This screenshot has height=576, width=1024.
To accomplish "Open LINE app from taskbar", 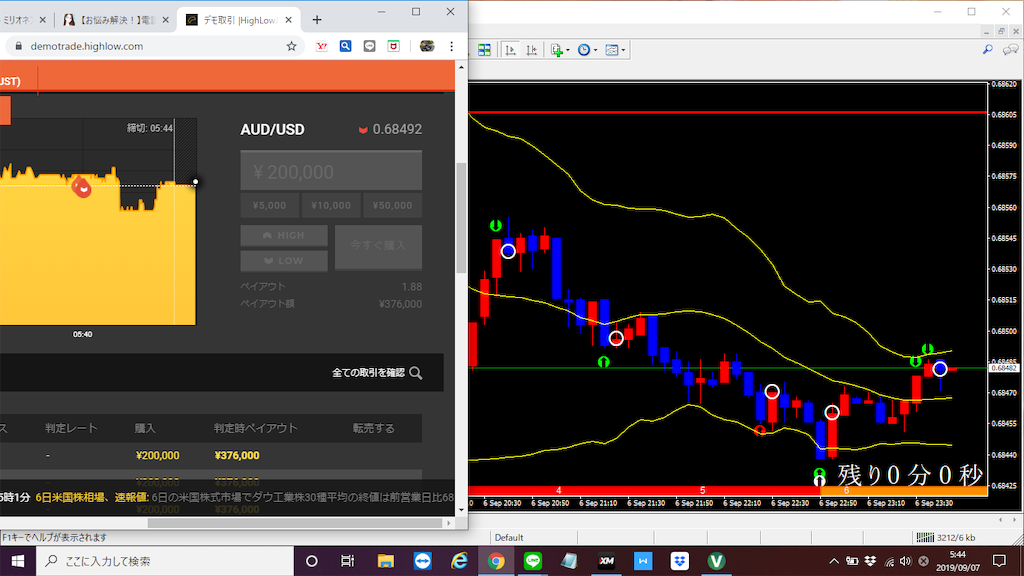I will click(533, 561).
